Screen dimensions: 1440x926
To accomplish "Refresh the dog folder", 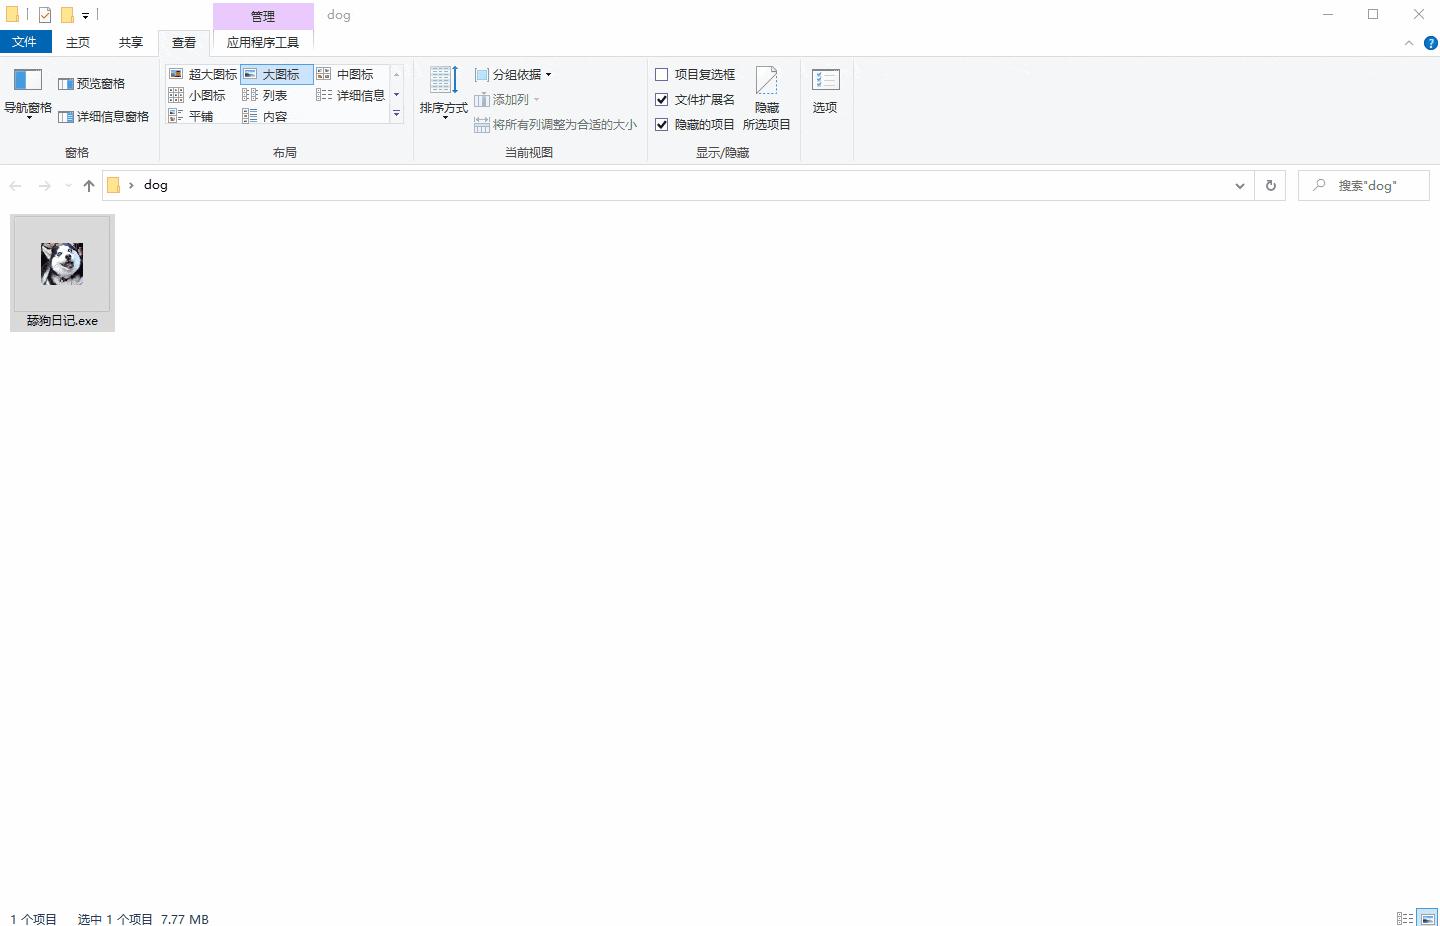I will coord(1271,186).
